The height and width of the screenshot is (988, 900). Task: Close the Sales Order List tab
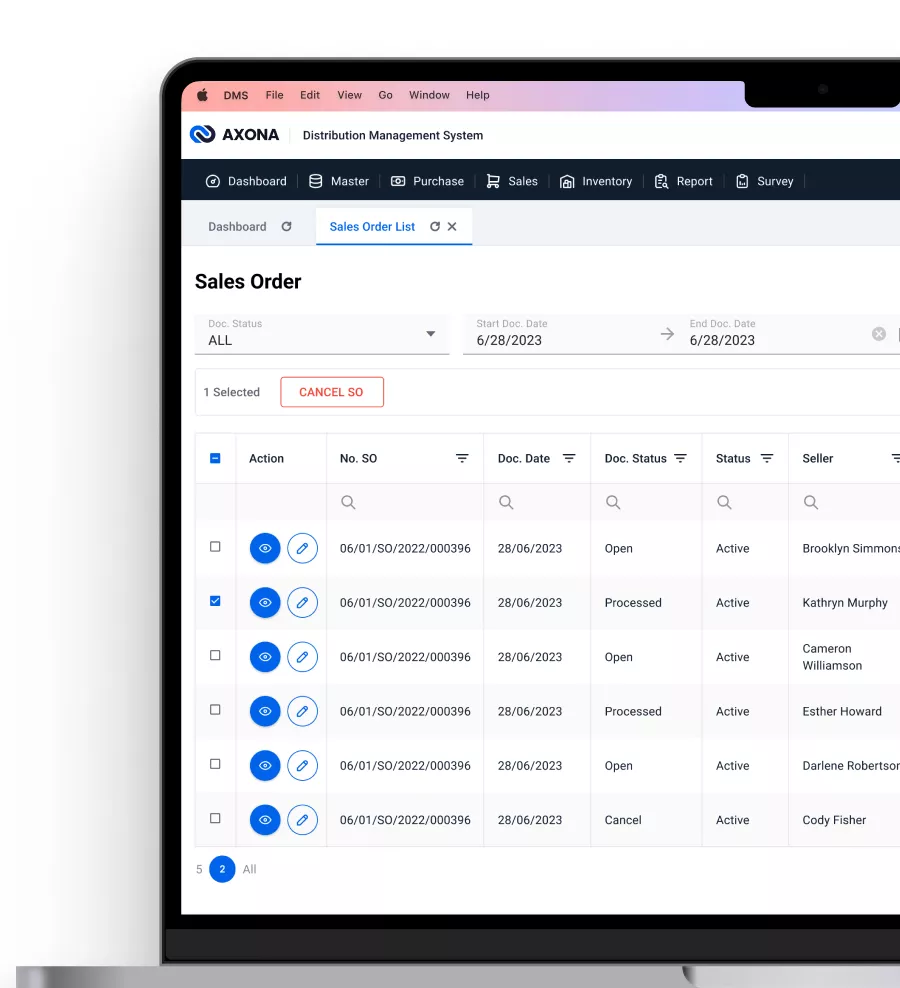pos(452,227)
